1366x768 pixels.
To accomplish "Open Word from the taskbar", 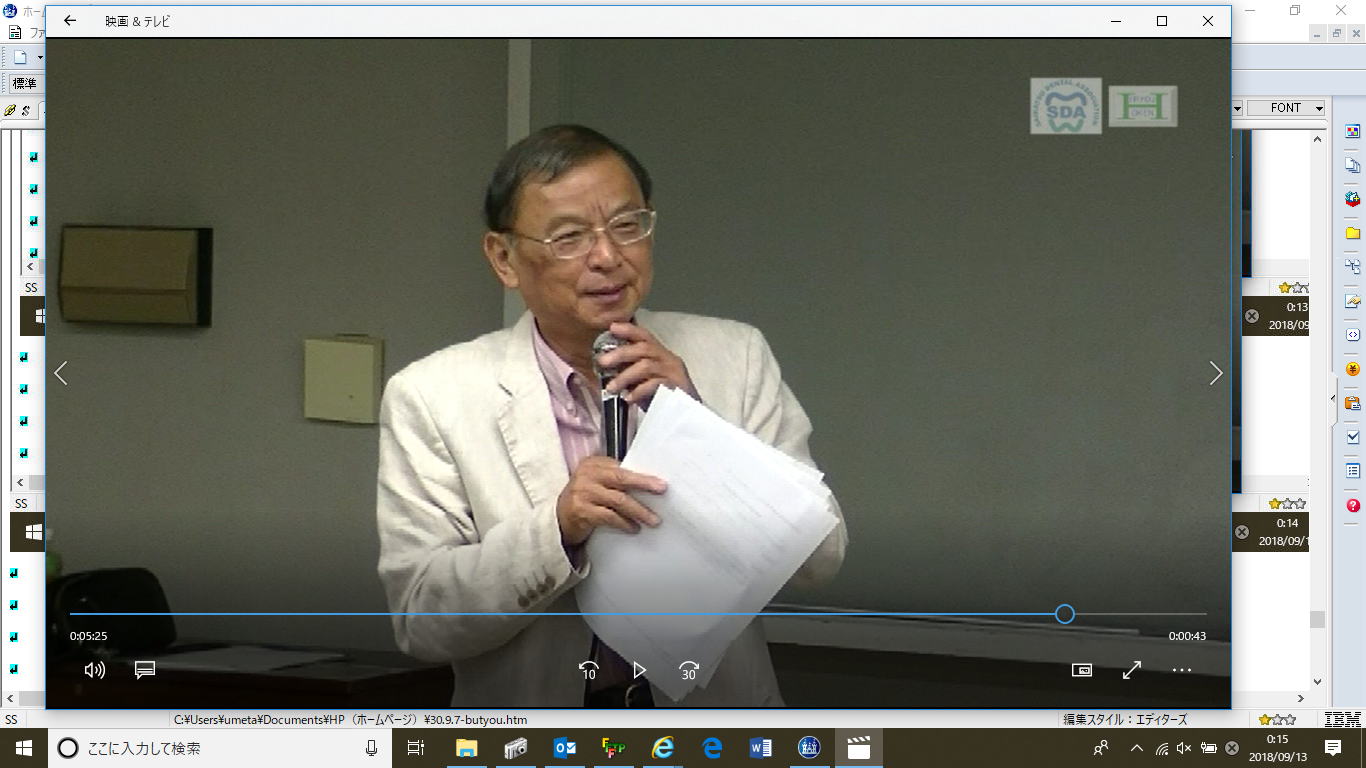I will coord(760,748).
